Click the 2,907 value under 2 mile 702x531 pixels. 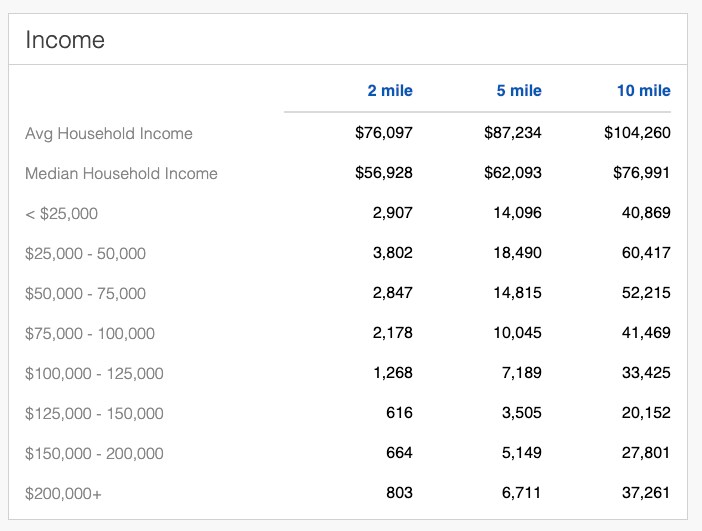click(392, 213)
